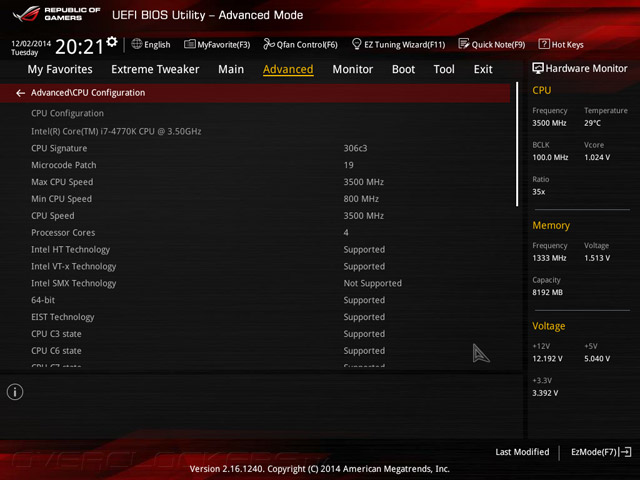Click the 8192 MB capacity value
Viewport: 640px width, 480px height.
[547, 292]
